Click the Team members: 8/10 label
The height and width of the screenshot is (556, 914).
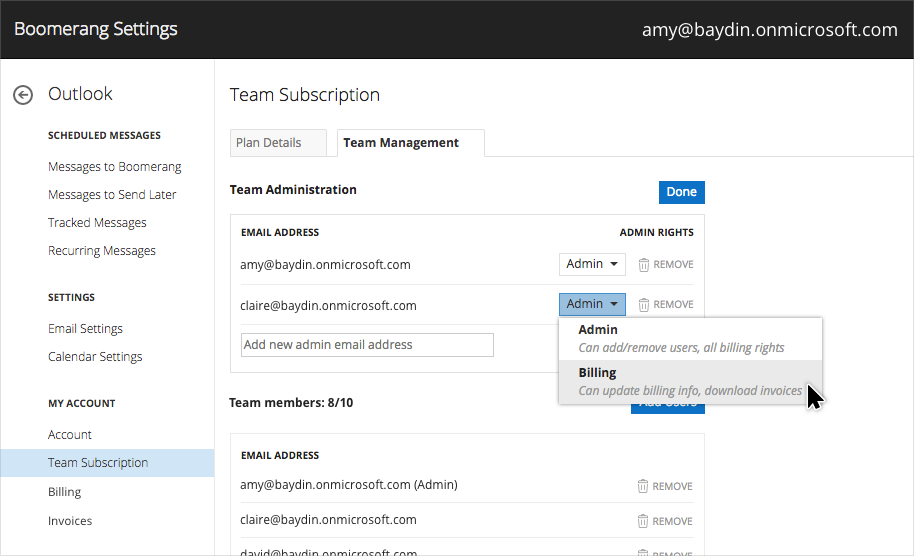coord(291,403)
